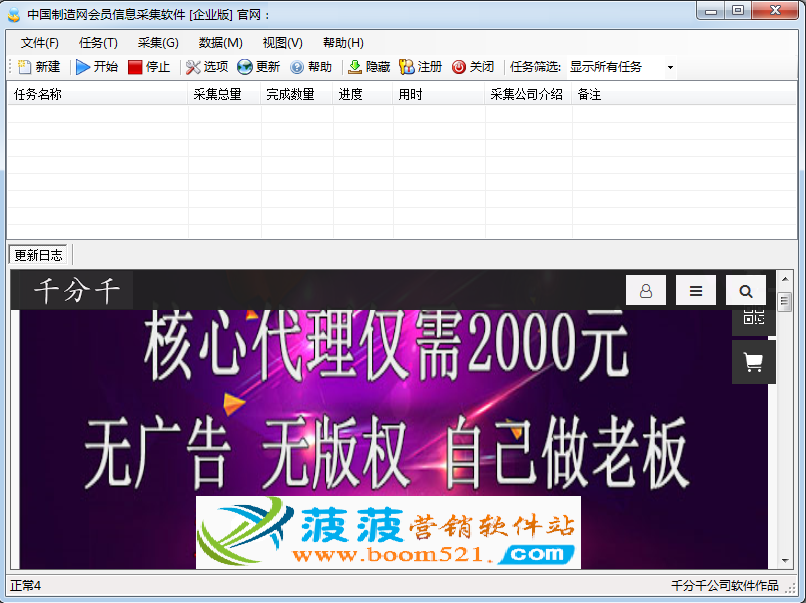This screenshot has height=603, width=806.
Task: Close the window with the red X
Action: 775,11
